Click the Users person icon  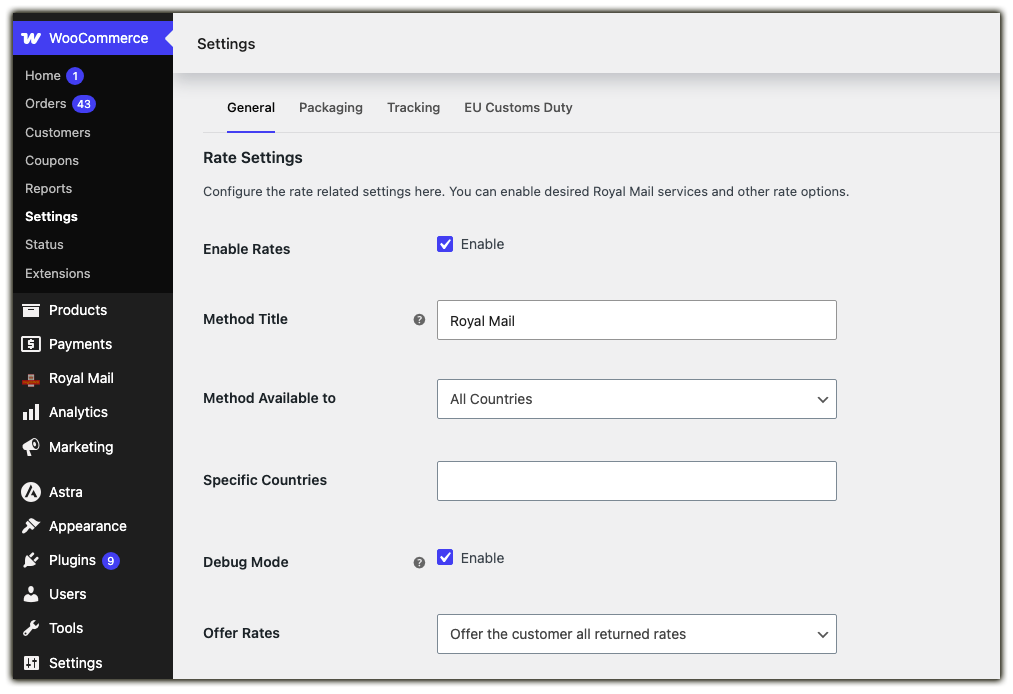click(31, 594)
